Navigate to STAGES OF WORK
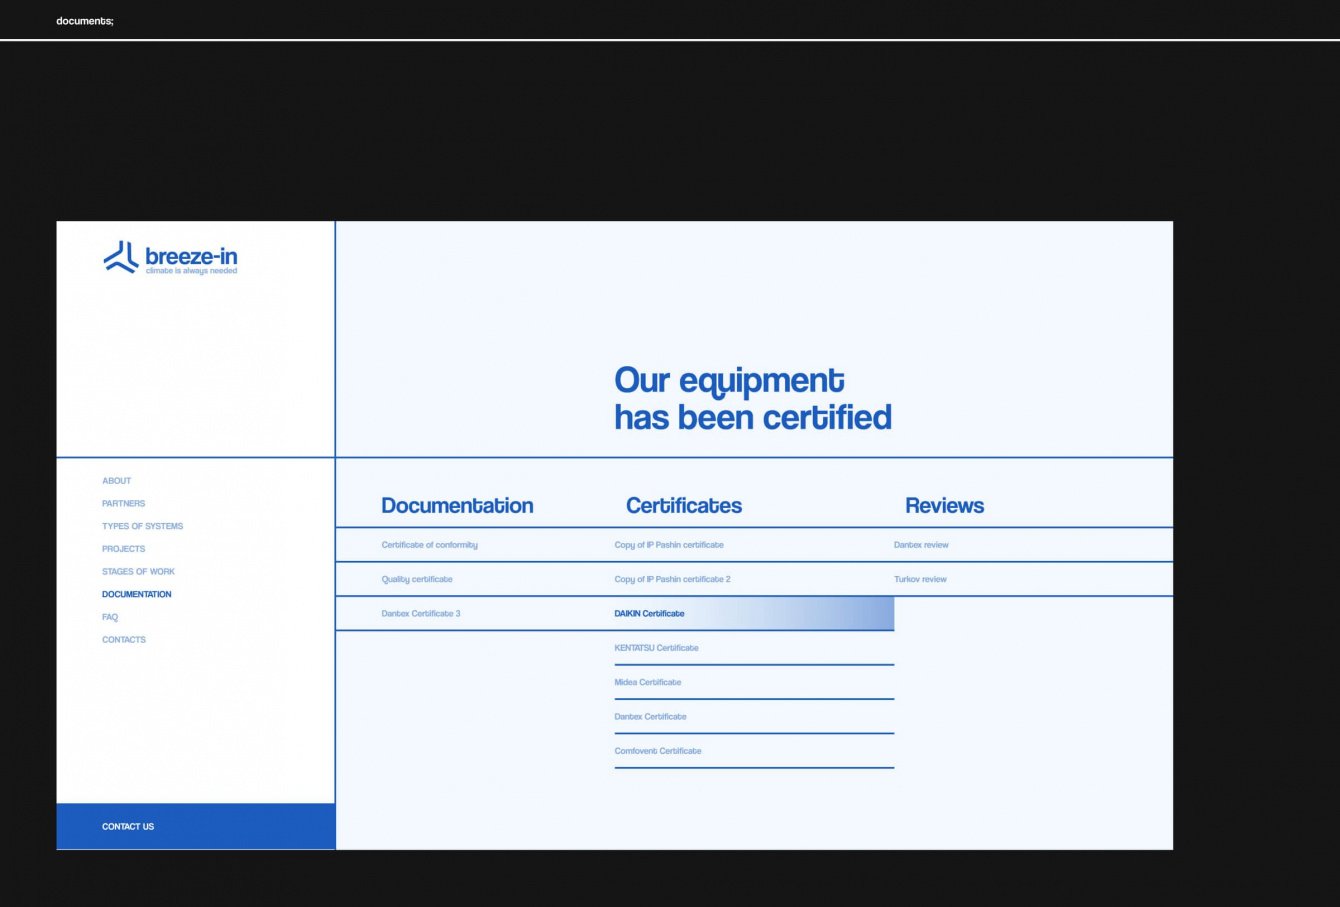 [x=138, y=572]
